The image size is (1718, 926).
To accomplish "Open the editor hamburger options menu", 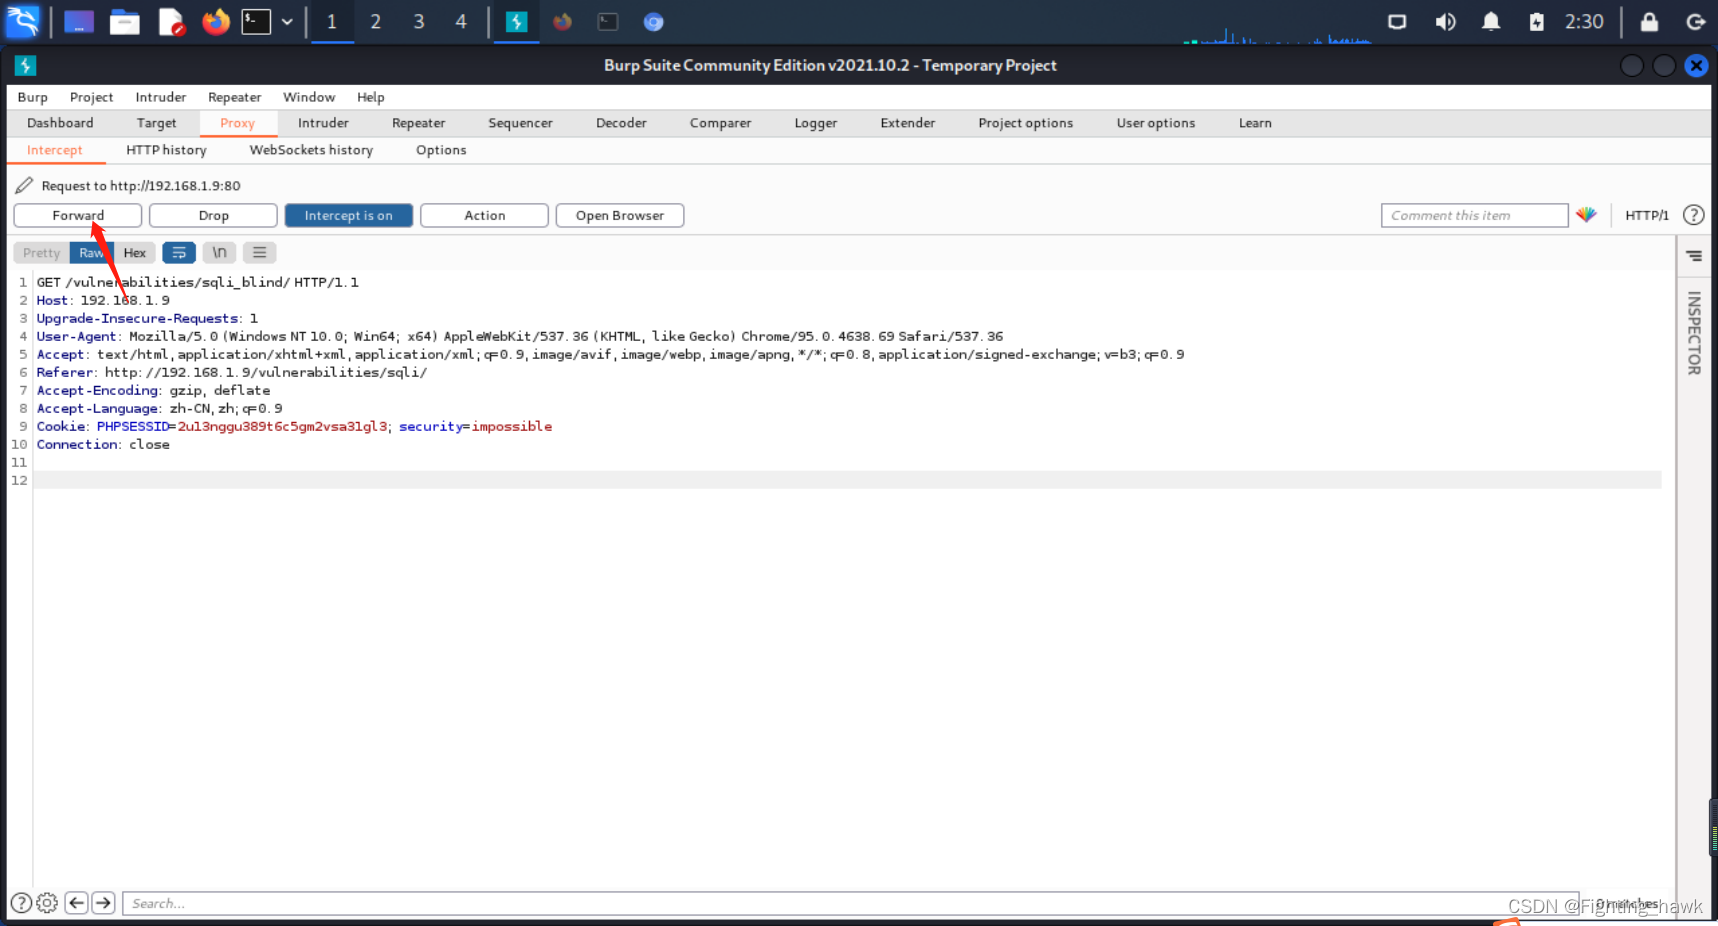I will click(x=259, y=253).
